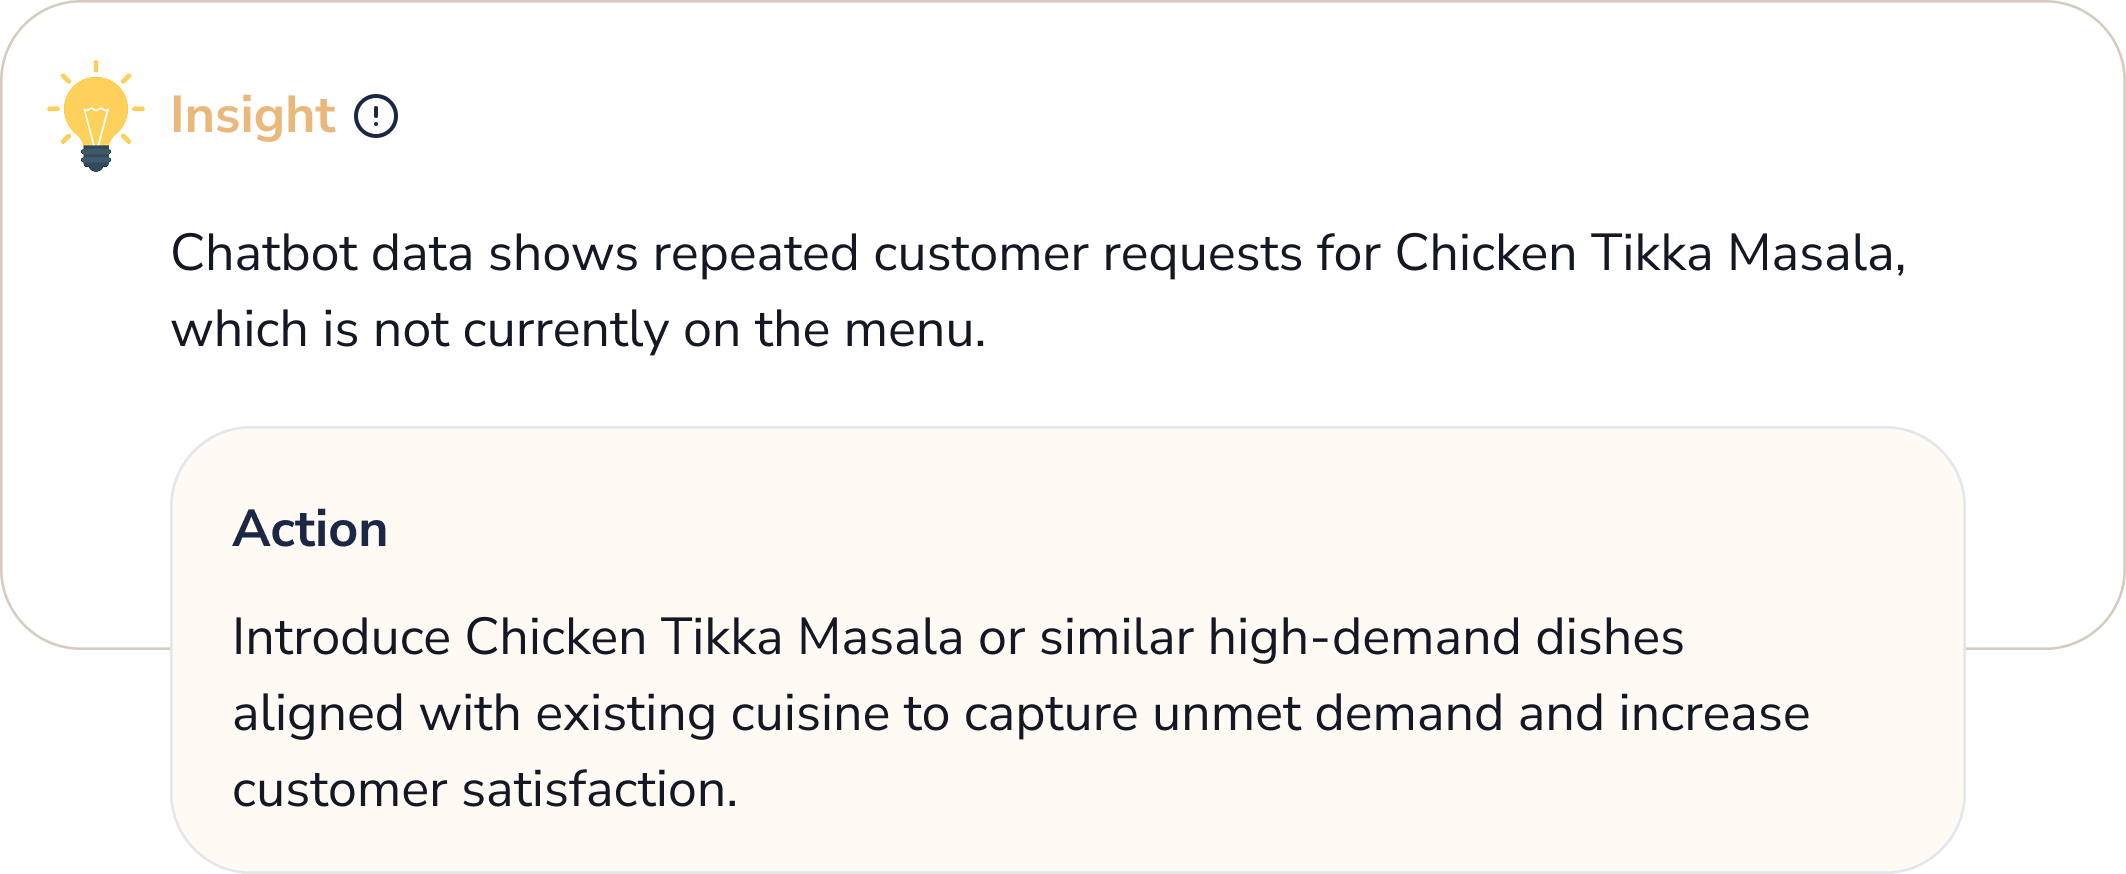This screenshot has width=2126, height=874.
Task: Click the word "capture" in the action
Action: [1051, 713]
